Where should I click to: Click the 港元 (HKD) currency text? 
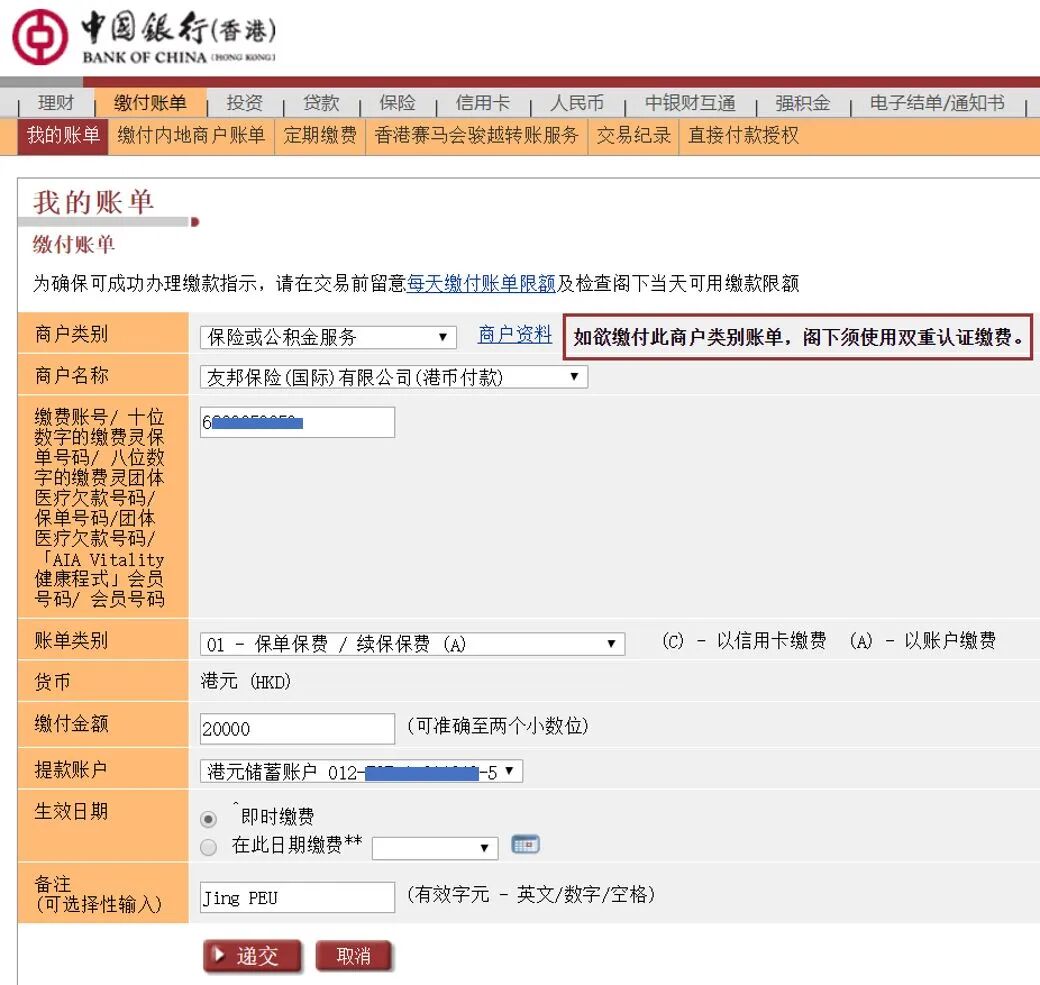click(245, 681)
